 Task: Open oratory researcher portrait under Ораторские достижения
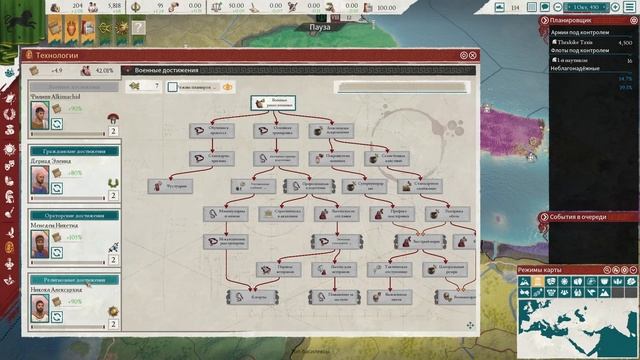point(40,244)
